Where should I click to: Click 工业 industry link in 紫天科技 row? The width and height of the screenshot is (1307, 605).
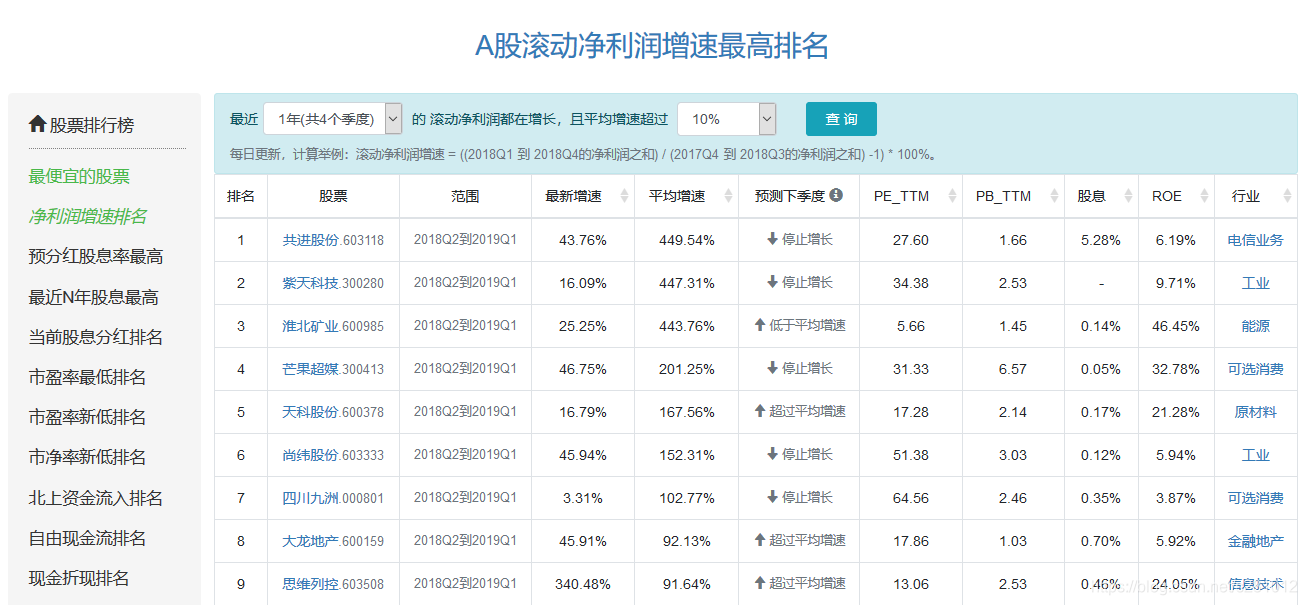coord(1255,283)
